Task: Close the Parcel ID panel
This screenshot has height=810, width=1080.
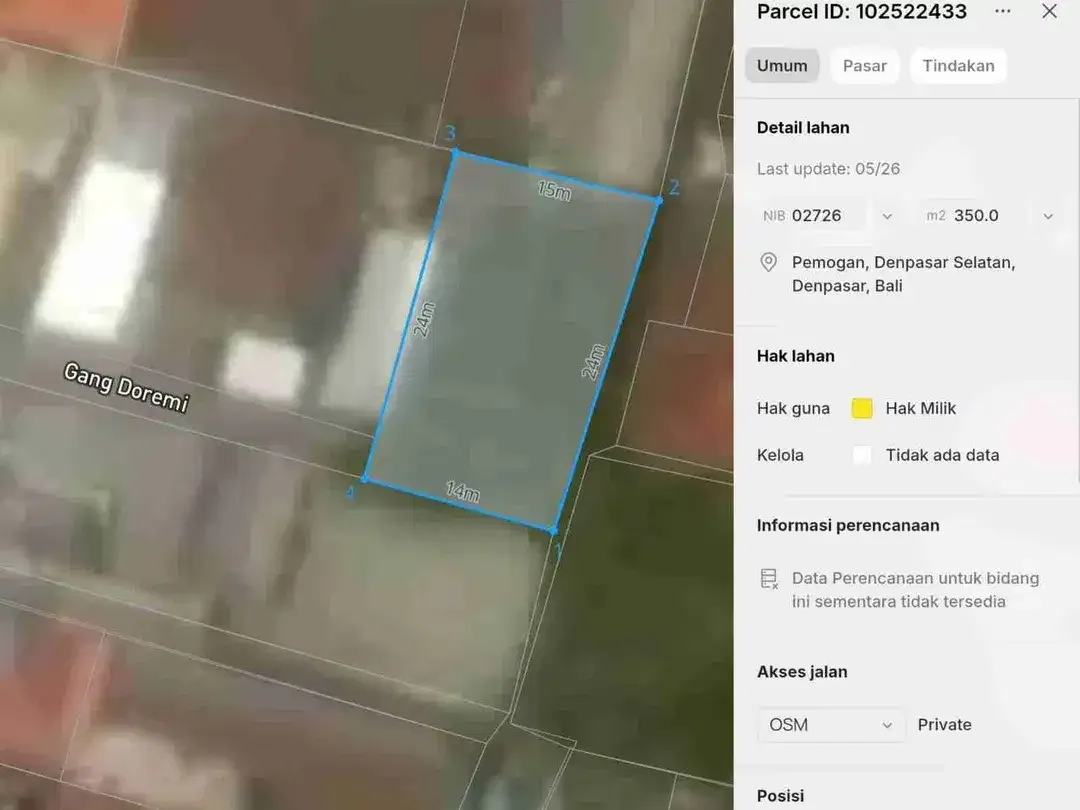Action: click(1049, 11)
